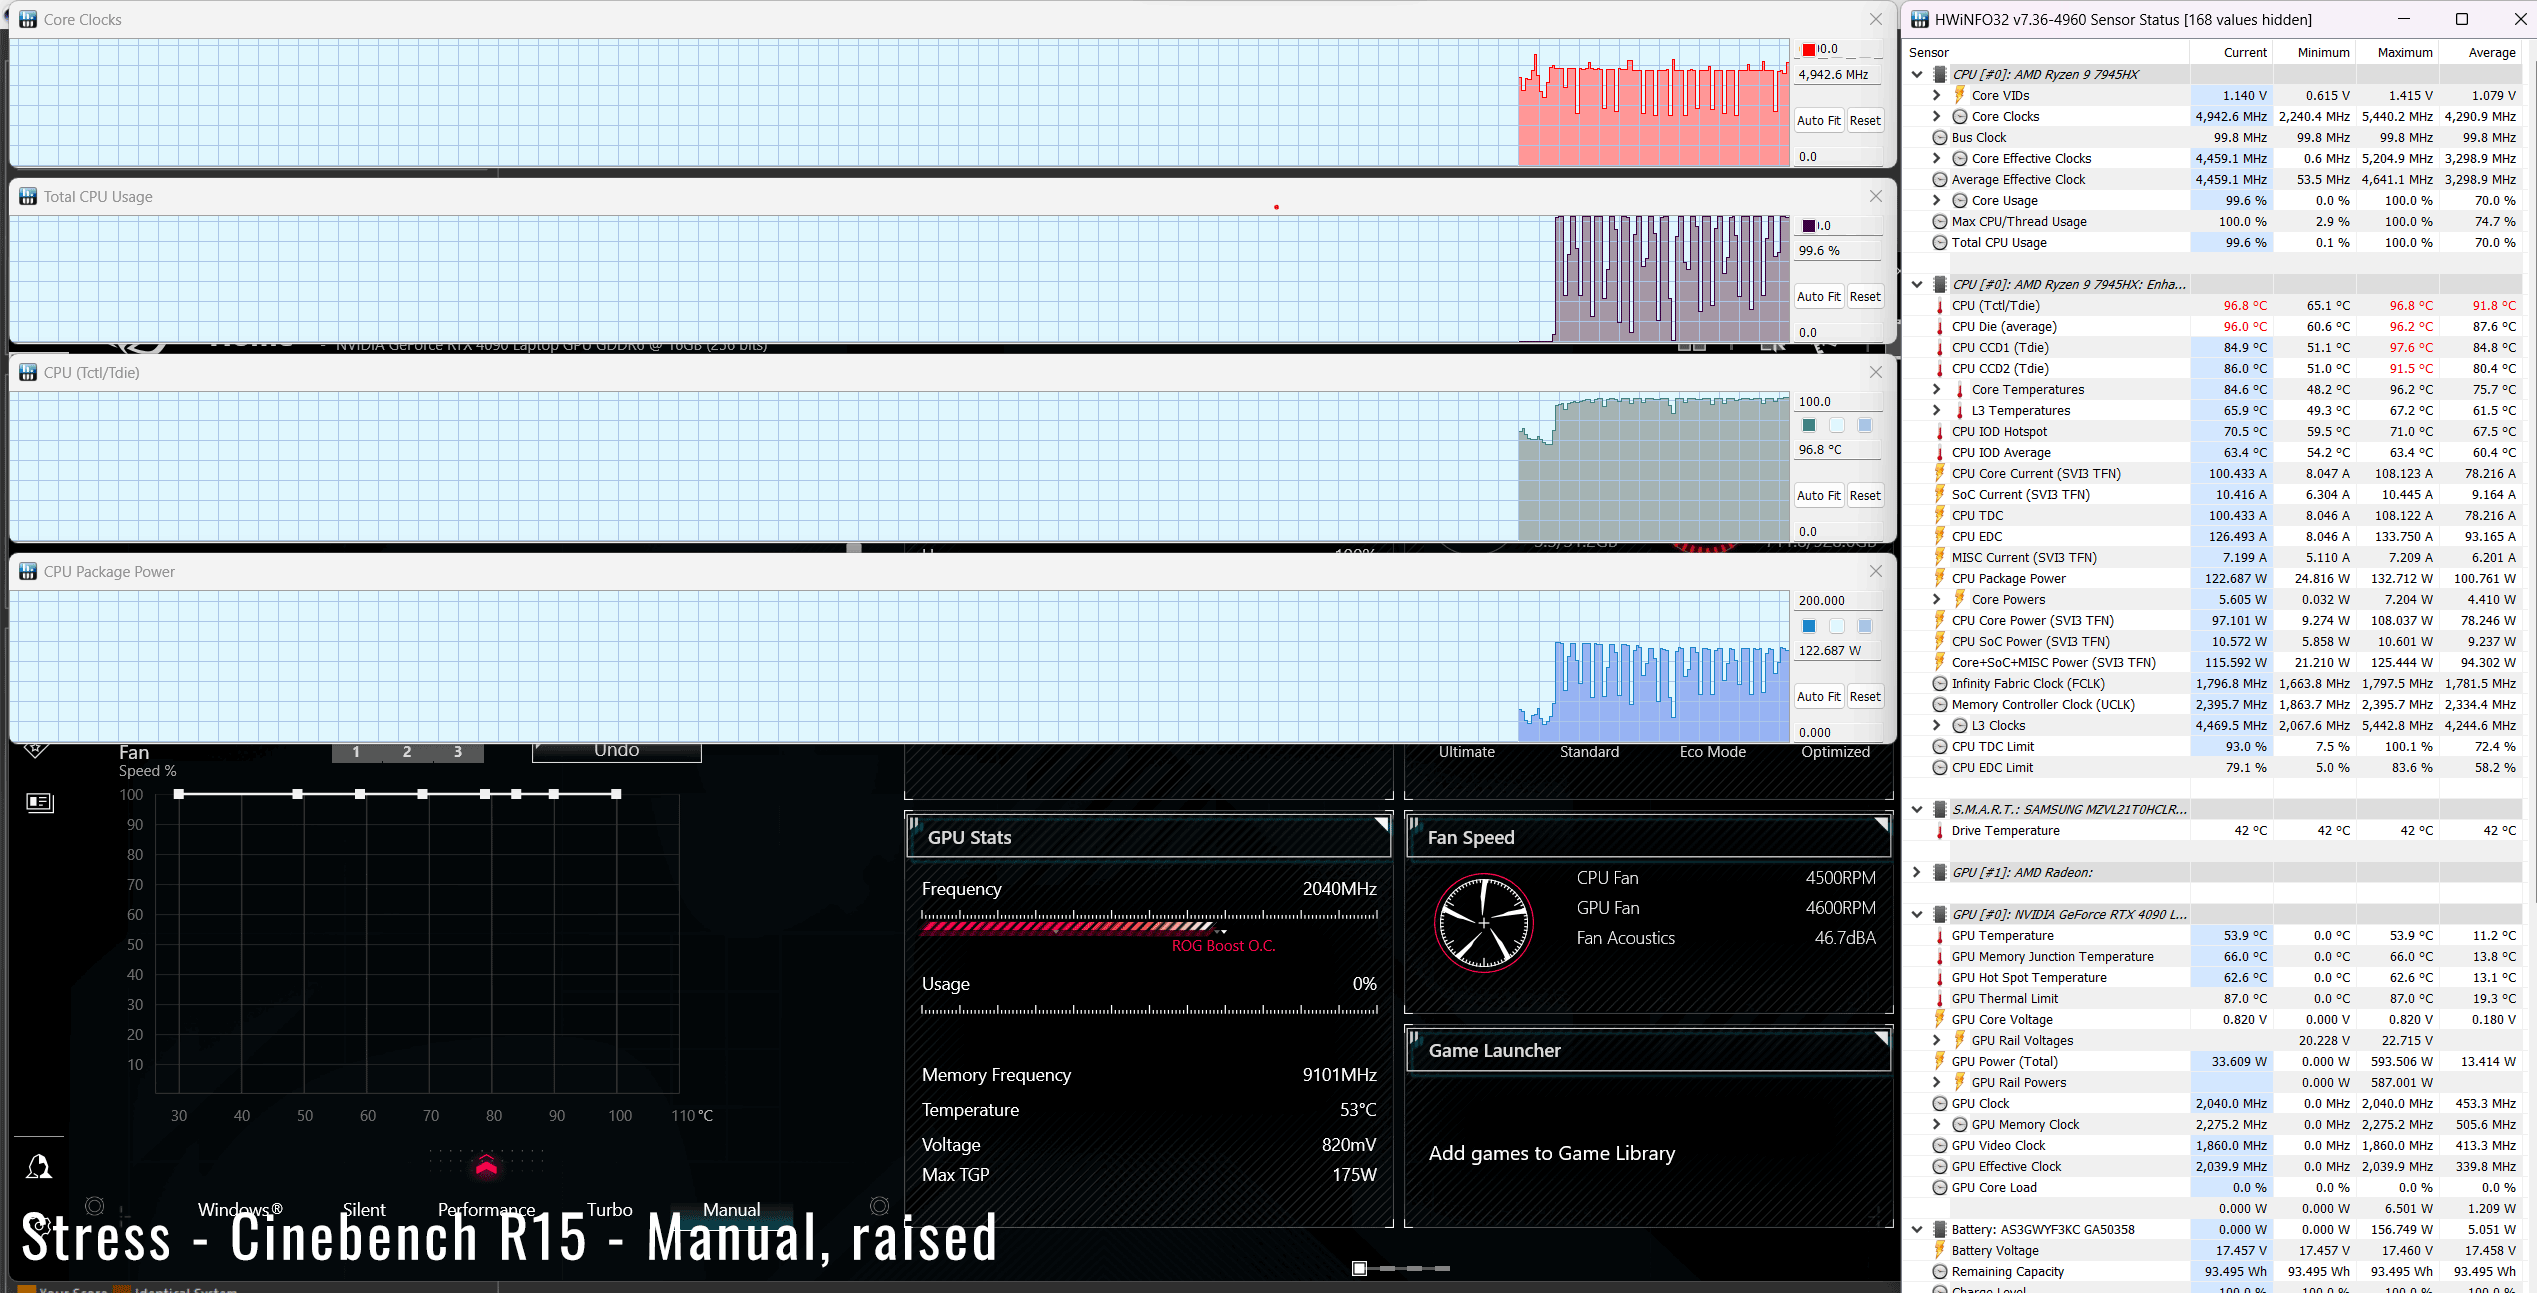Image resolution: width=2537 pixels, height=1293 pixels.
Task: Expand the Core Clocks sensor row
Action: tap(1936, 116)
